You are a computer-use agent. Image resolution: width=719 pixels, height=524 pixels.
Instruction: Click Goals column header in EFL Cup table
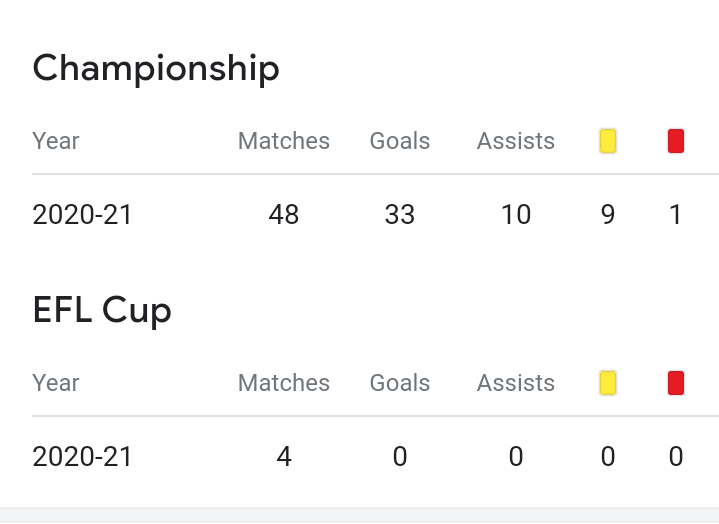pyautogui.click(x=400, y=383)
